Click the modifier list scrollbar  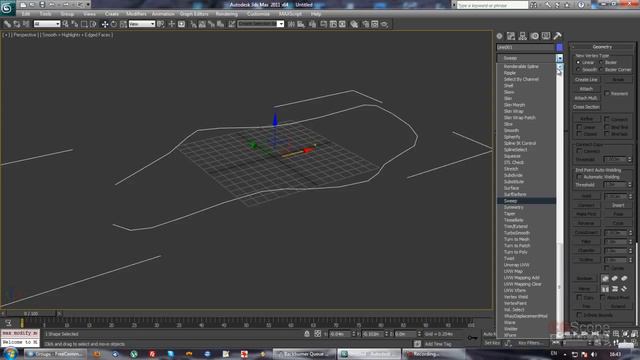pos(560,200)
